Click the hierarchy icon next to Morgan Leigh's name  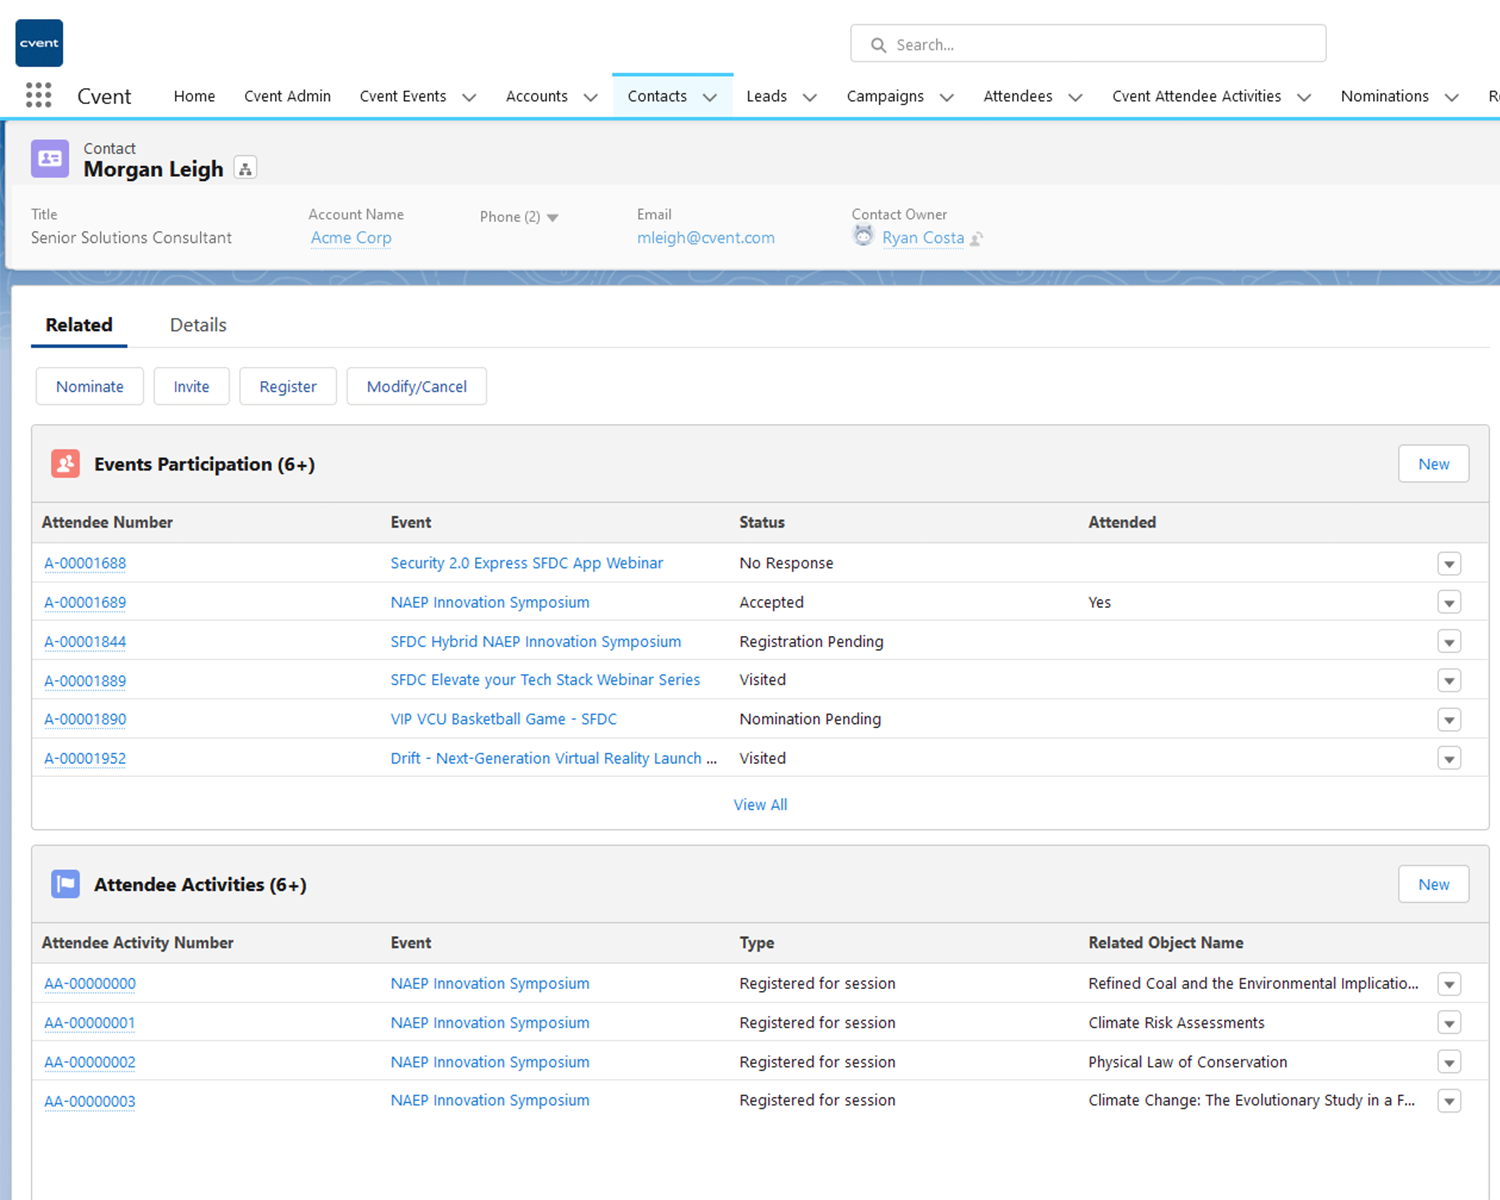coord(245,167)
